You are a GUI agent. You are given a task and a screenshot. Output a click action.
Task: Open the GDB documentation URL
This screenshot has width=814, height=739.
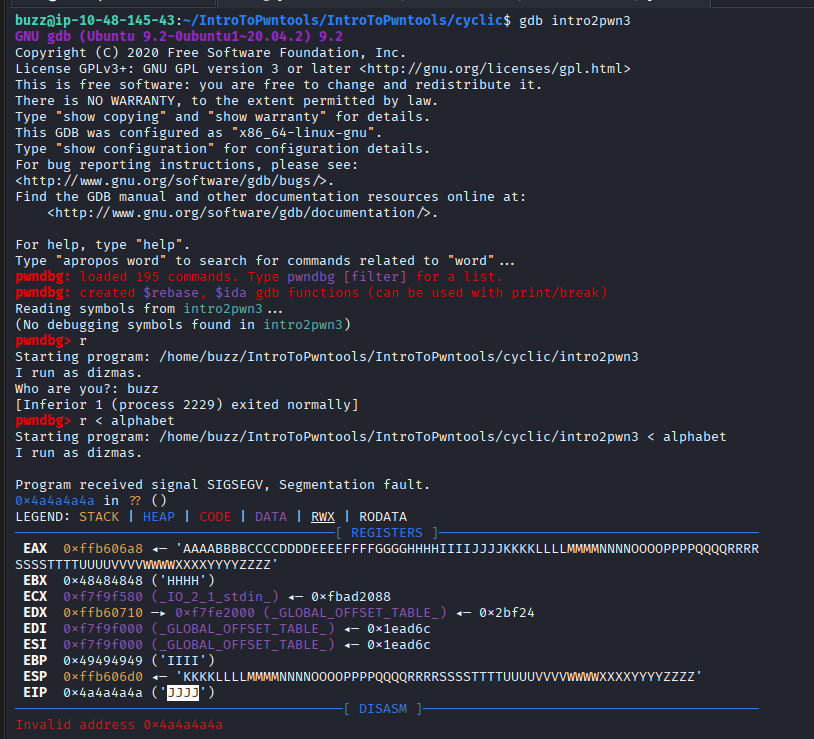pyautogui.click(x=246, y=213)
